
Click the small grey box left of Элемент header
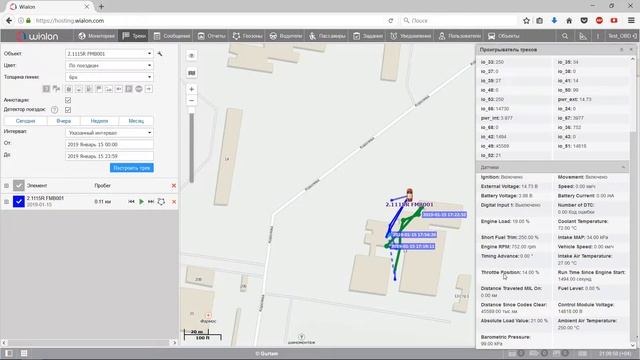tap(6, 186)
